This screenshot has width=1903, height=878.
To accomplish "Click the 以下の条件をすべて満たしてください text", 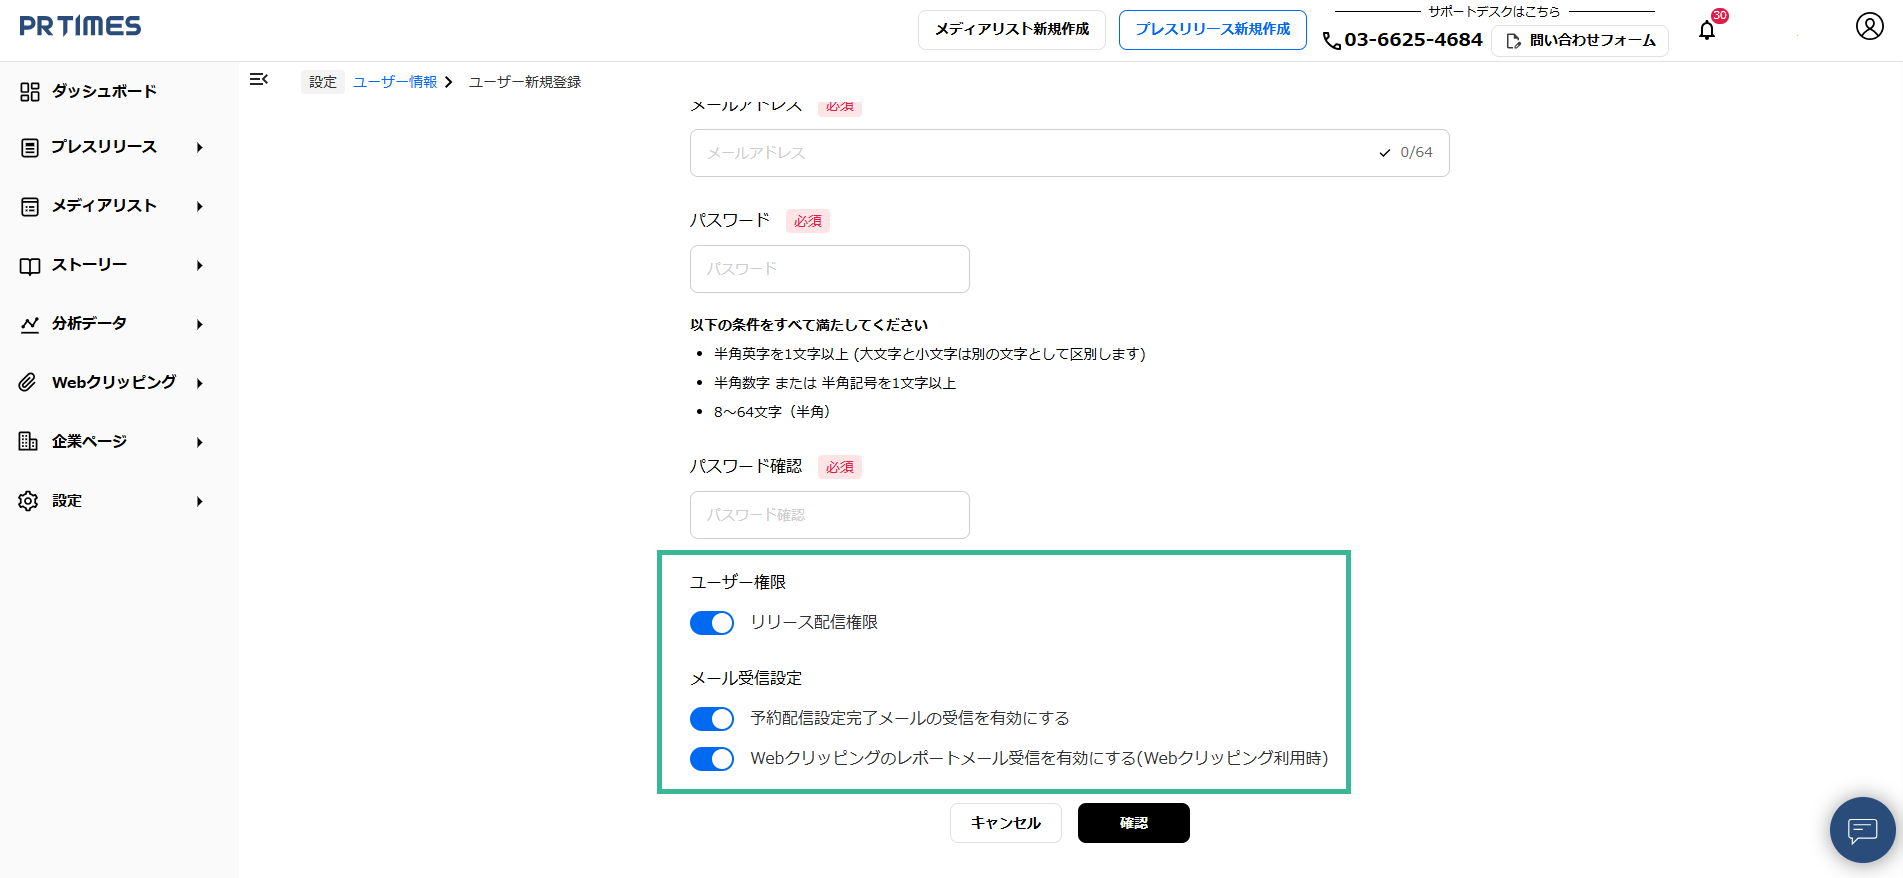I will pos(809,325).
